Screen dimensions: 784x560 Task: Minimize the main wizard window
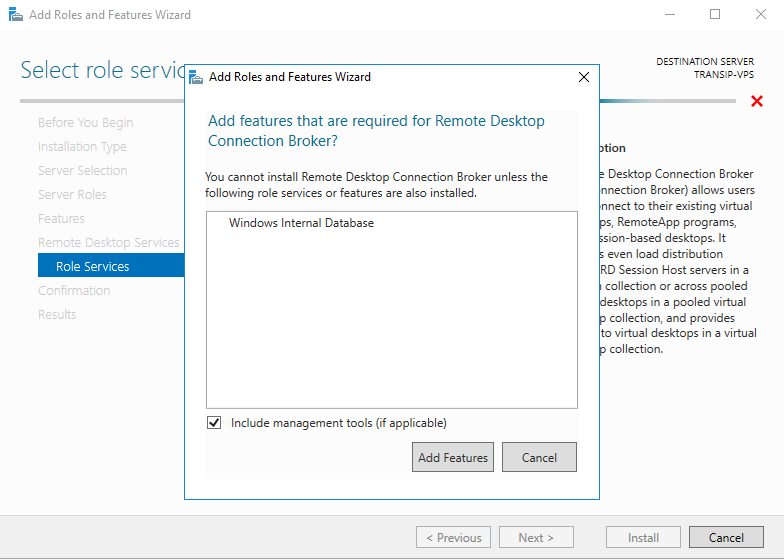coord(670,14)
